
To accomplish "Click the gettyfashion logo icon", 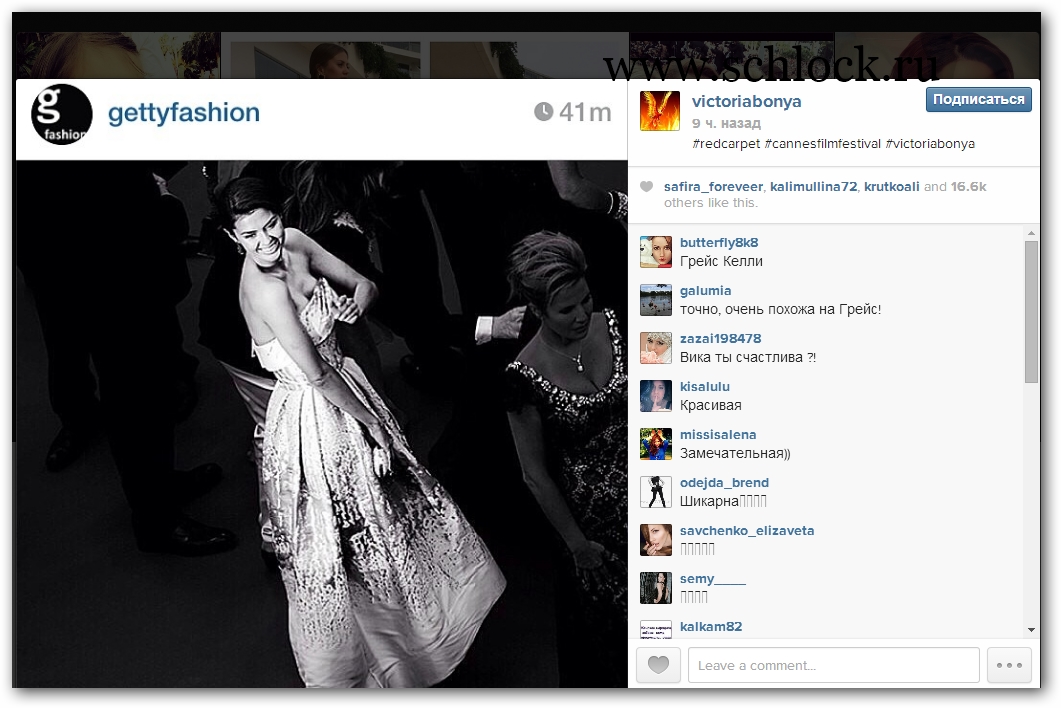I will point(62,114).
